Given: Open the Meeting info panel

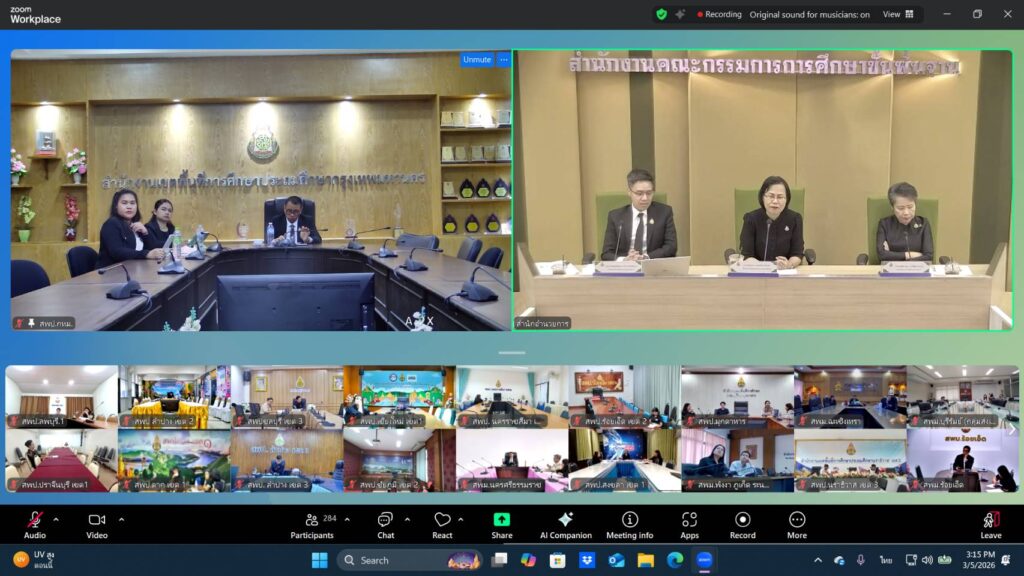Looking at the screenshot, I should point(629,524).
